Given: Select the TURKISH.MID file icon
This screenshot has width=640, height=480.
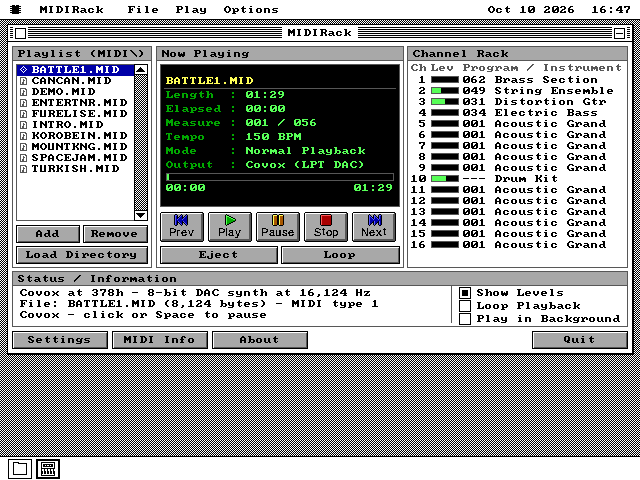Looking at the screenshot, I should (x=24, y=169).
